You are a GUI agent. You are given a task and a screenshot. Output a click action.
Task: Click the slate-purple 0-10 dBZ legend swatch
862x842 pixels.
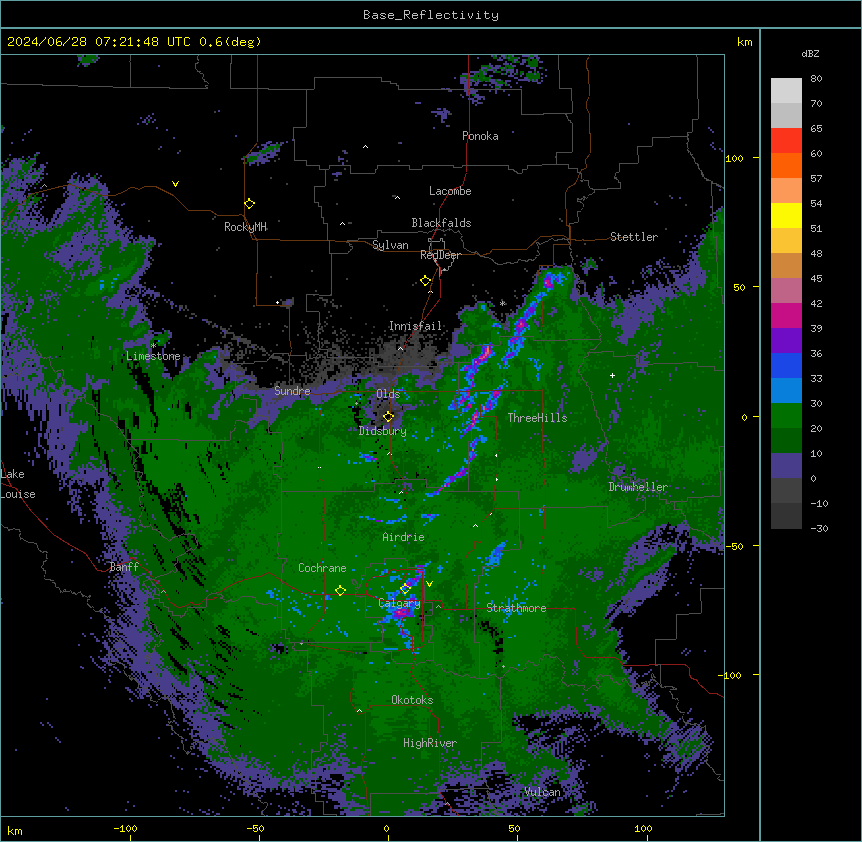pos(786,466)
